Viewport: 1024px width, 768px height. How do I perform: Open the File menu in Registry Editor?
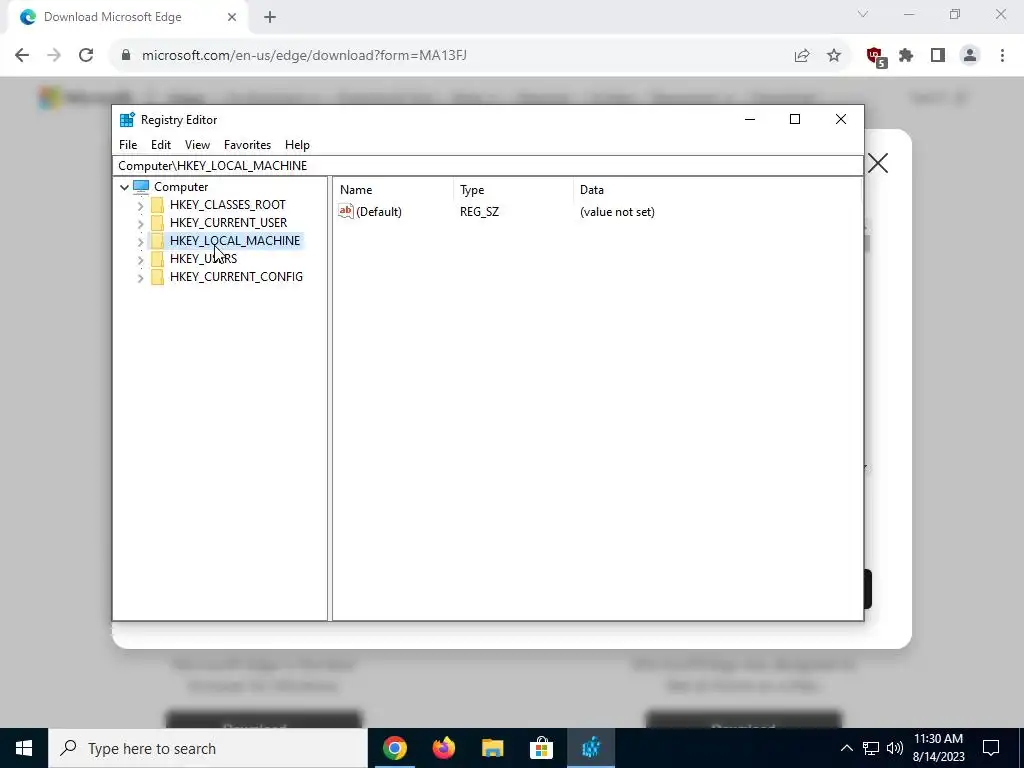click(128, 145)
